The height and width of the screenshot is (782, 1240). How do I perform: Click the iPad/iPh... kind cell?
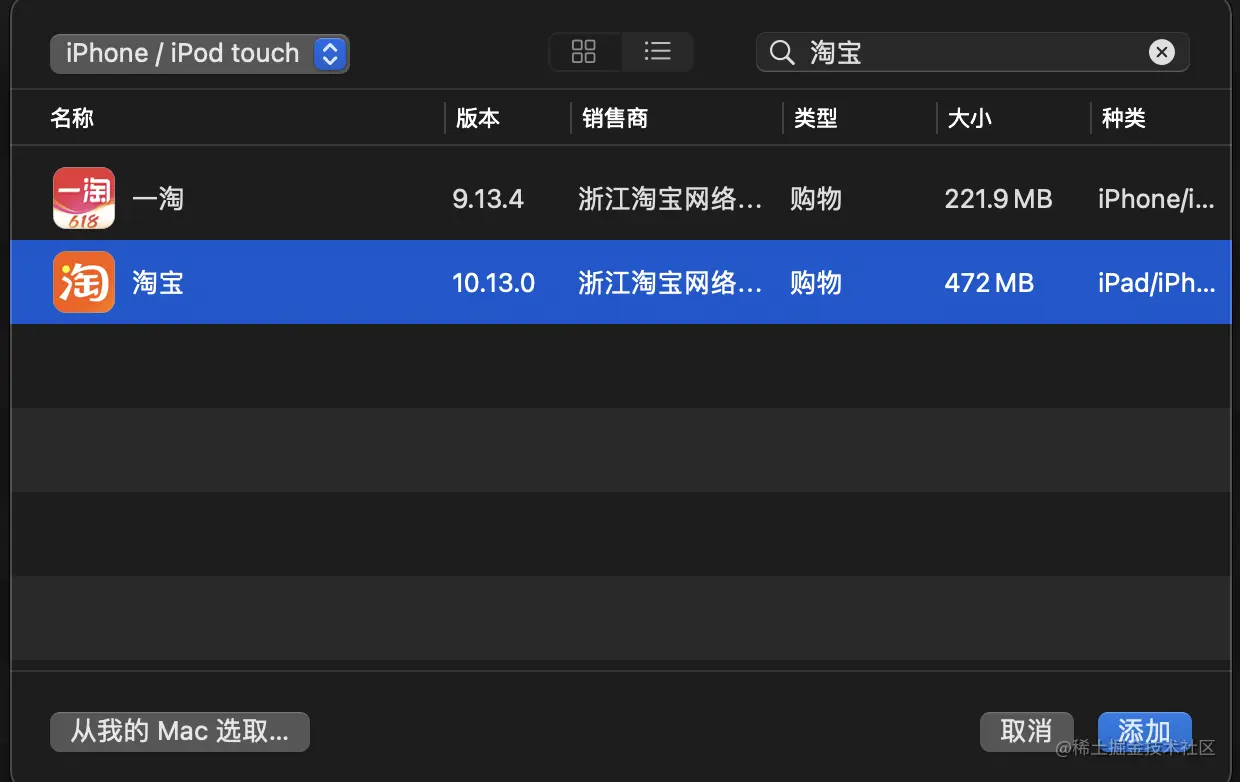point(1157,283)
